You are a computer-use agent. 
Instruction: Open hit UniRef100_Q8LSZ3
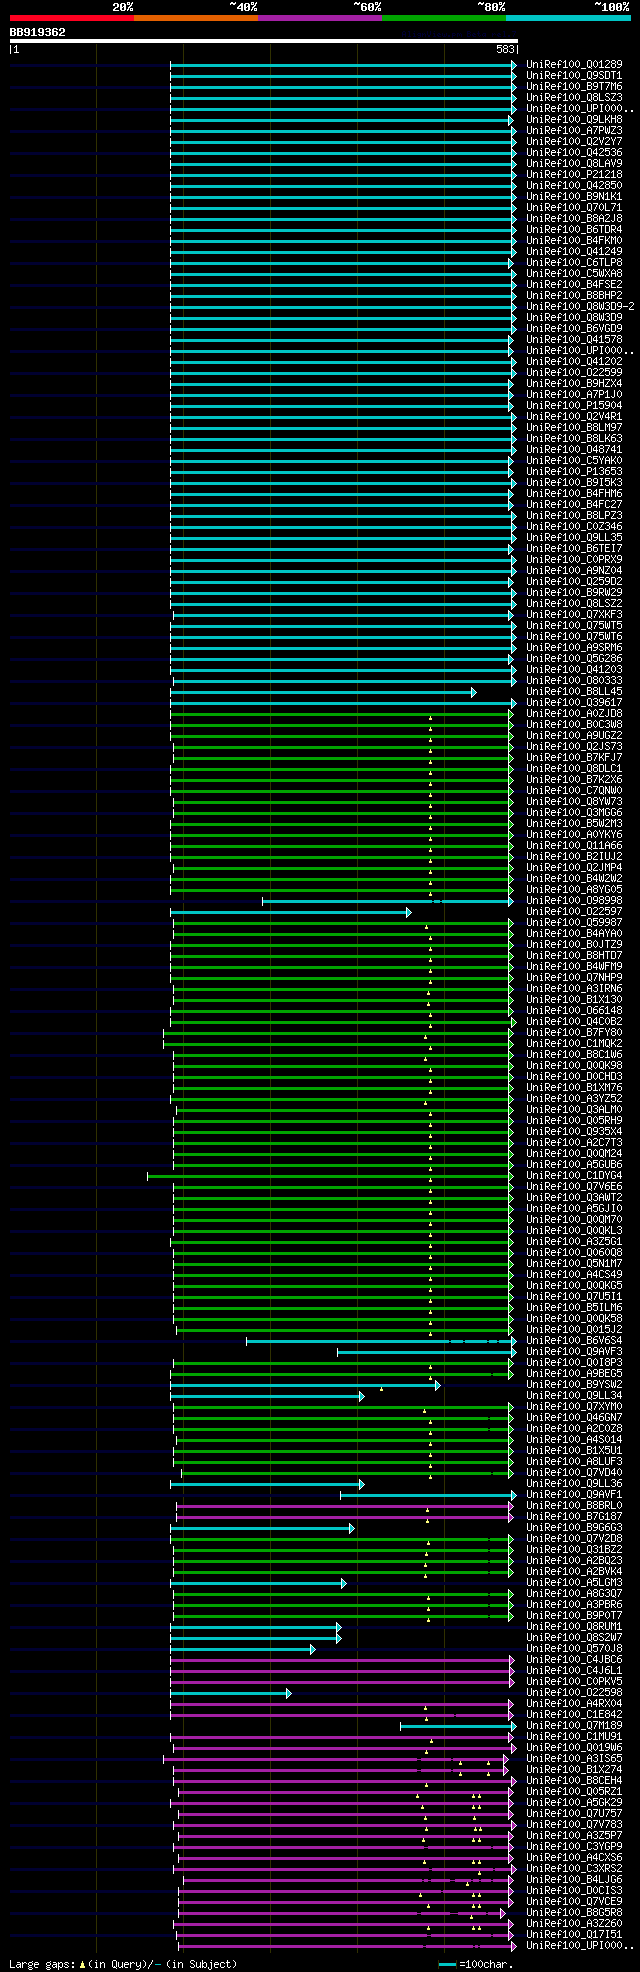[x=574, y=97]
